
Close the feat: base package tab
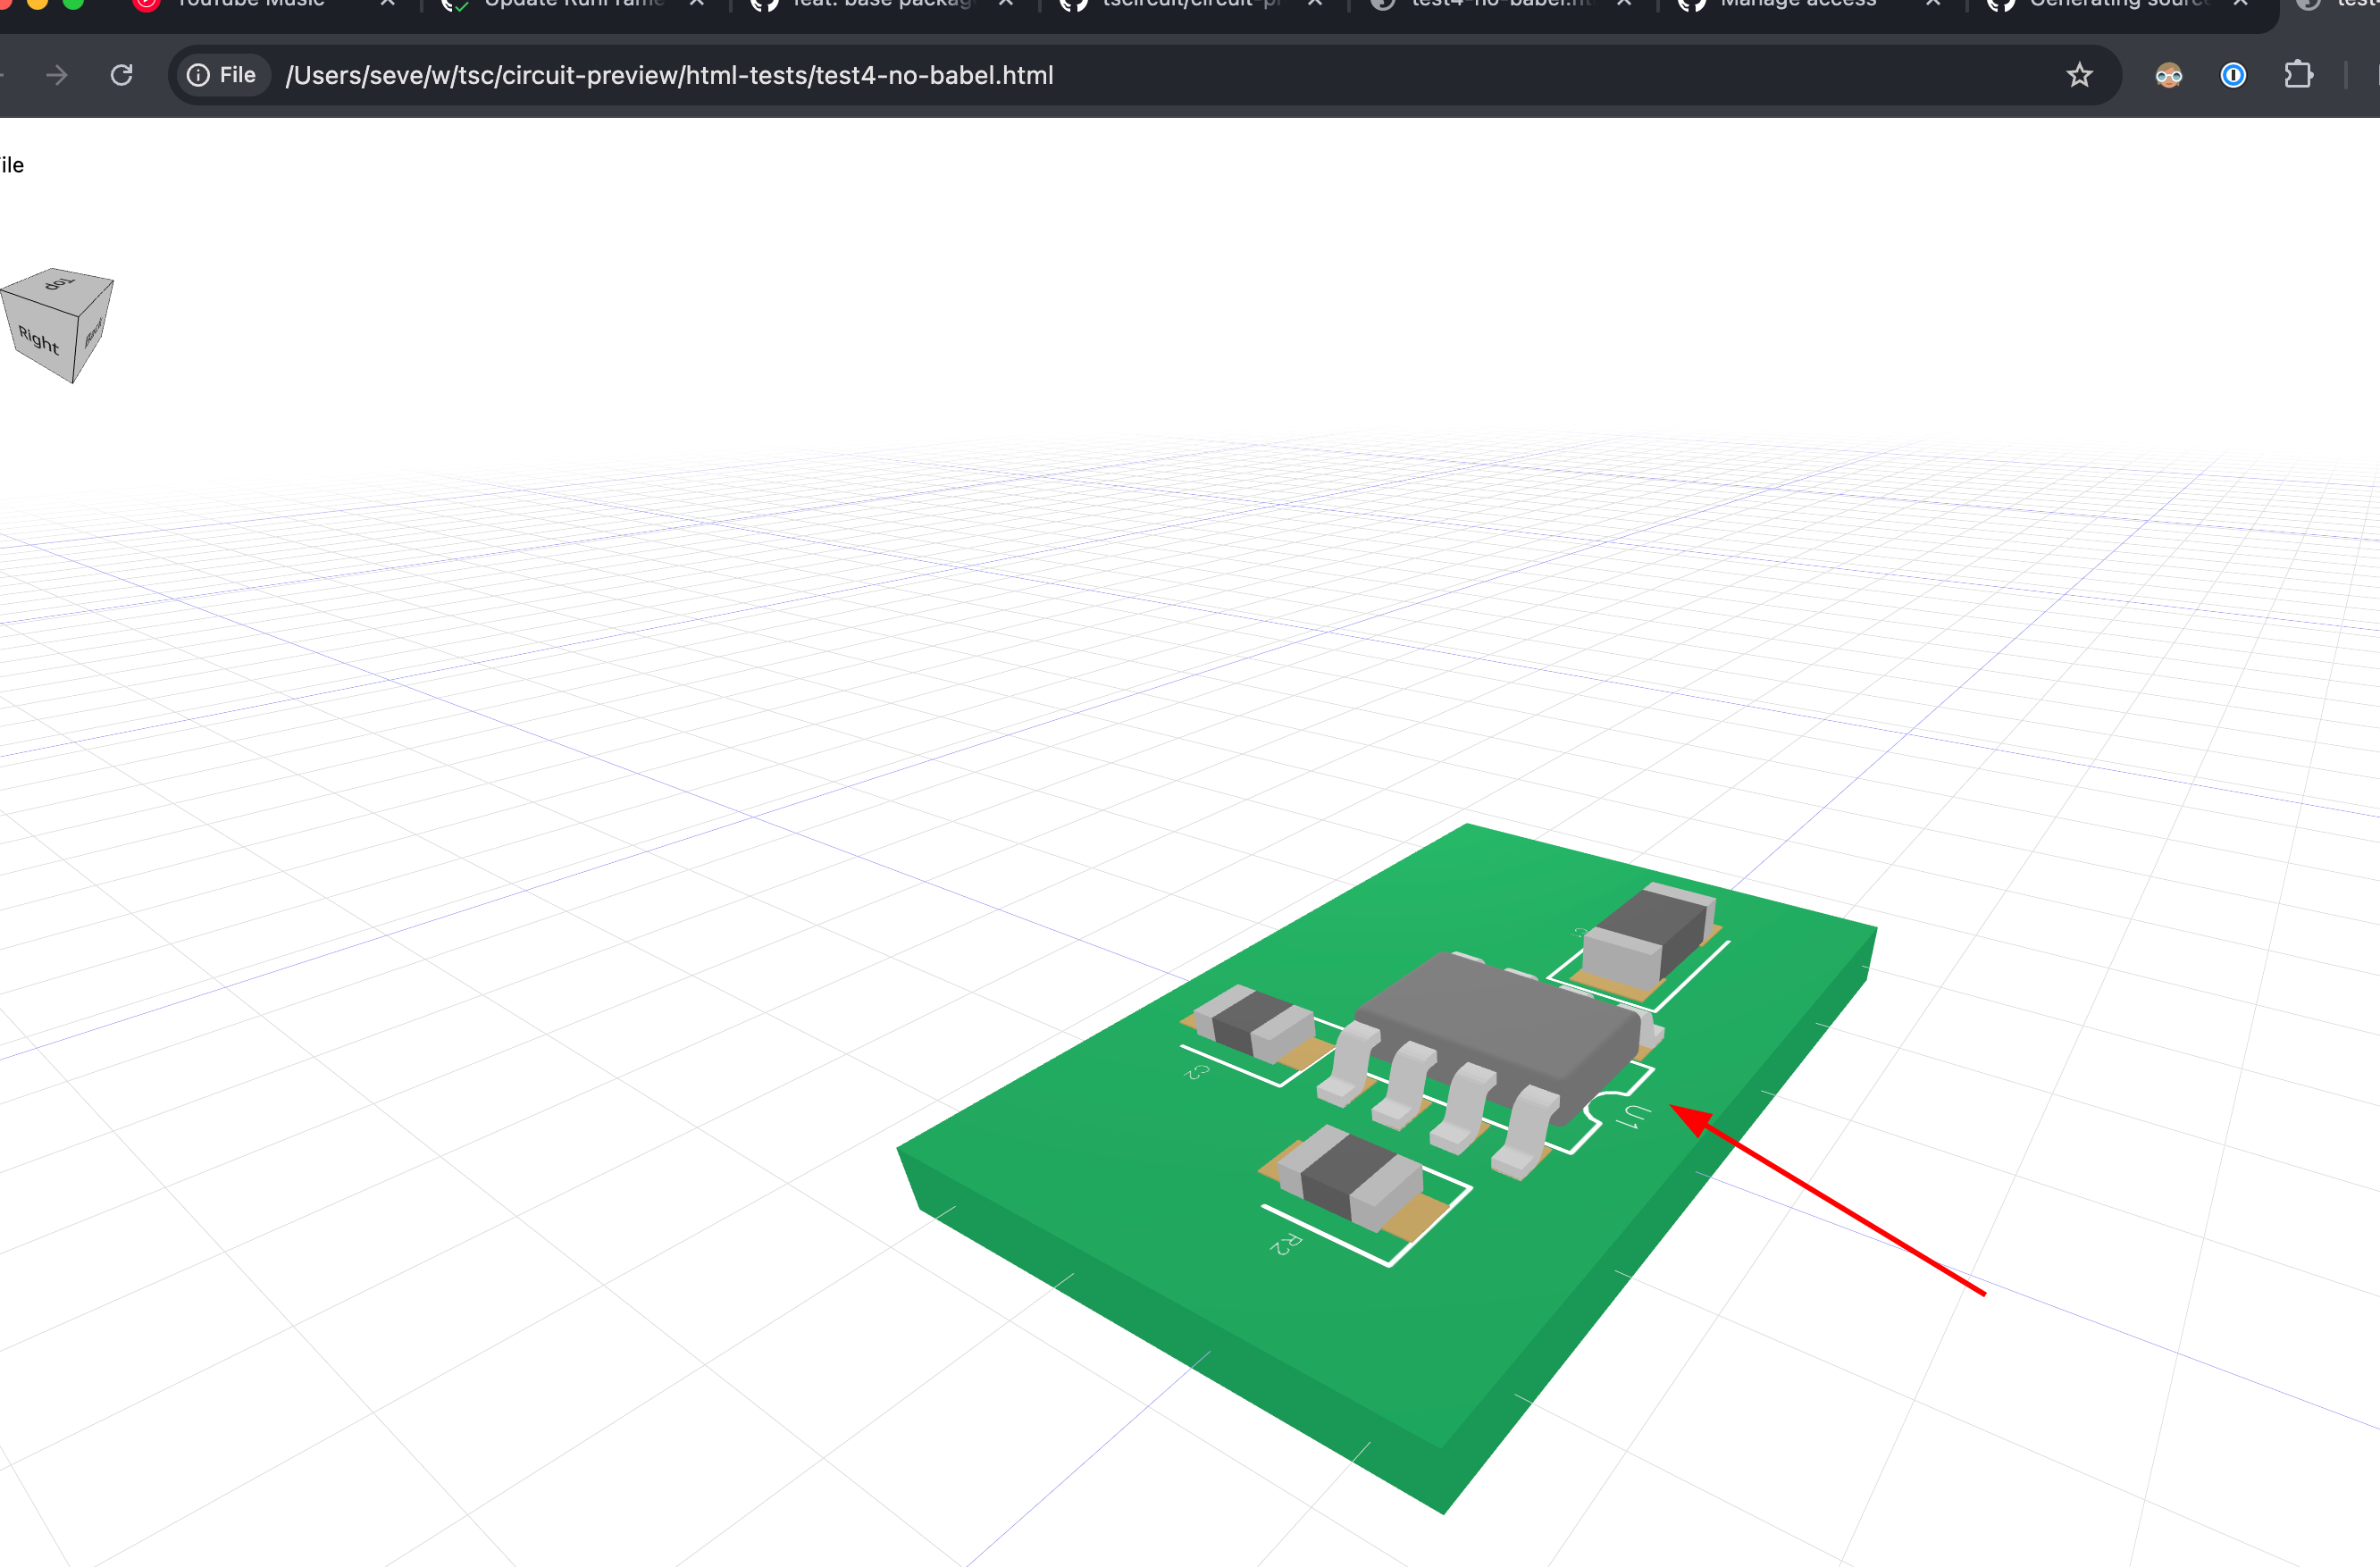(1006, 3)
